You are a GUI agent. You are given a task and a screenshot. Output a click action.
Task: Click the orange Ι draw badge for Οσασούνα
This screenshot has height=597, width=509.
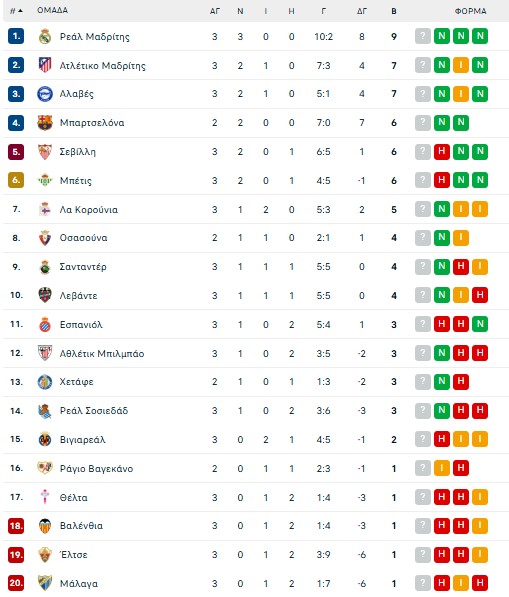(x=461, y=238)
